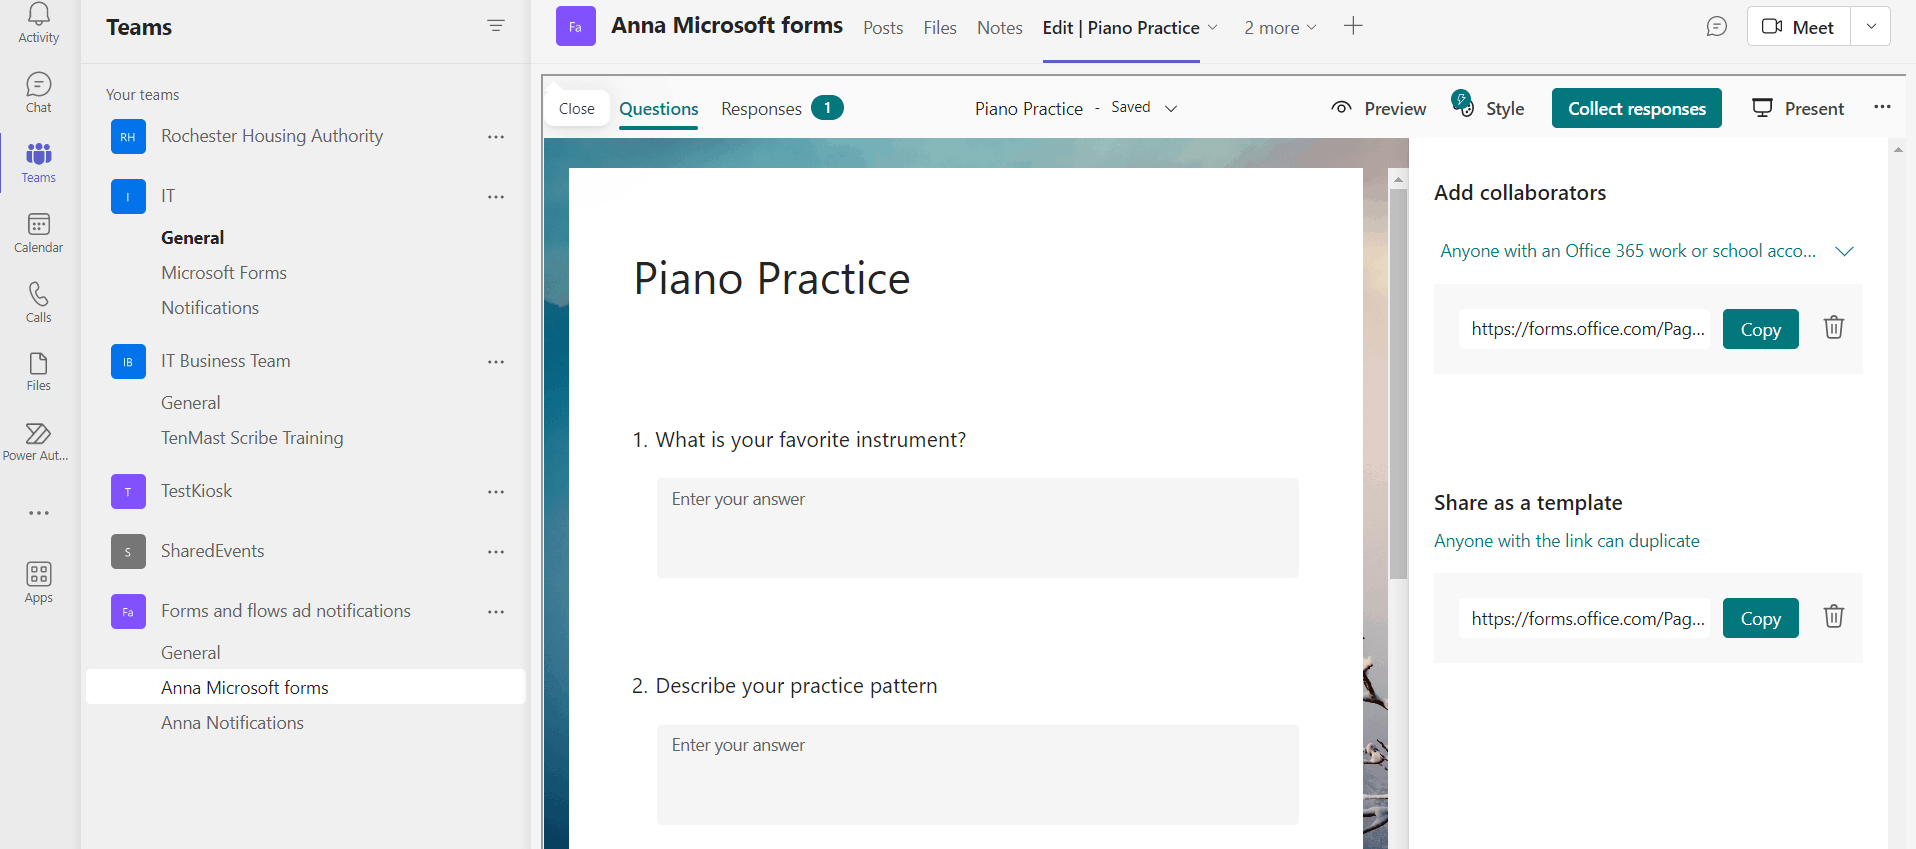
Task: Click the Piano Practice form title
Action: pos(772,279)
